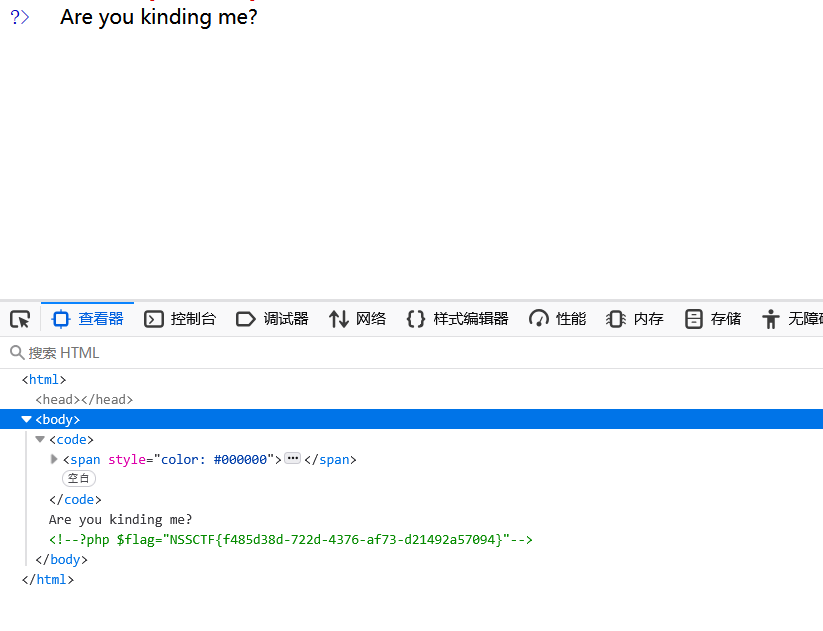
Task: Click the page text 'Are you kinding me?'
Action: [x=159, y=17]
